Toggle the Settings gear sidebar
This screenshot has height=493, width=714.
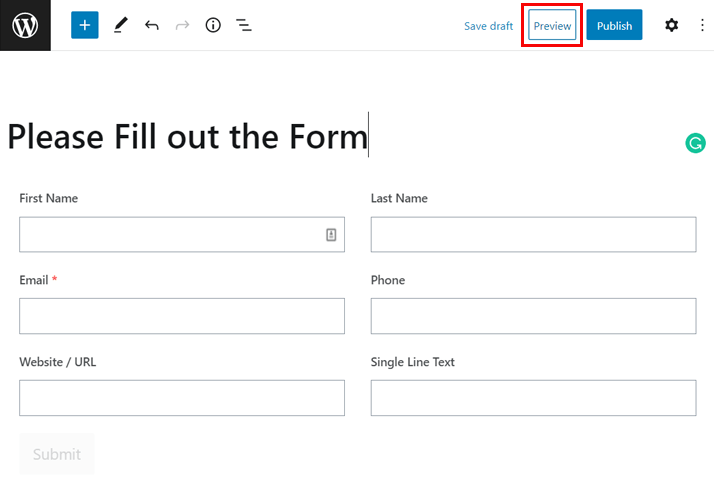point(671,25)
